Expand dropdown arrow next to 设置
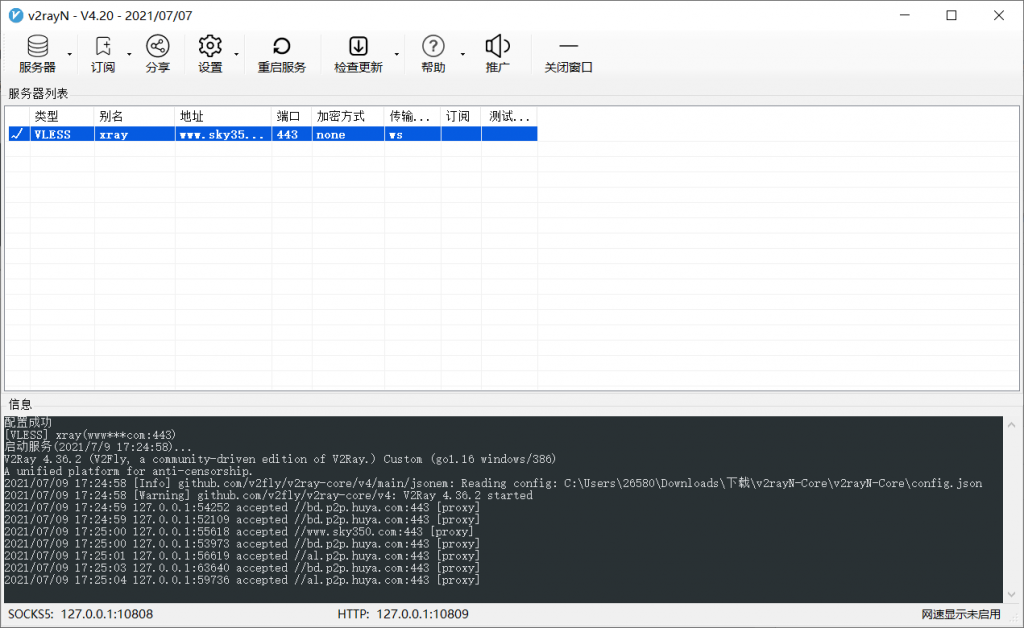The height and width of the screenshot is (628, 1024). click(x=236, y=54)
